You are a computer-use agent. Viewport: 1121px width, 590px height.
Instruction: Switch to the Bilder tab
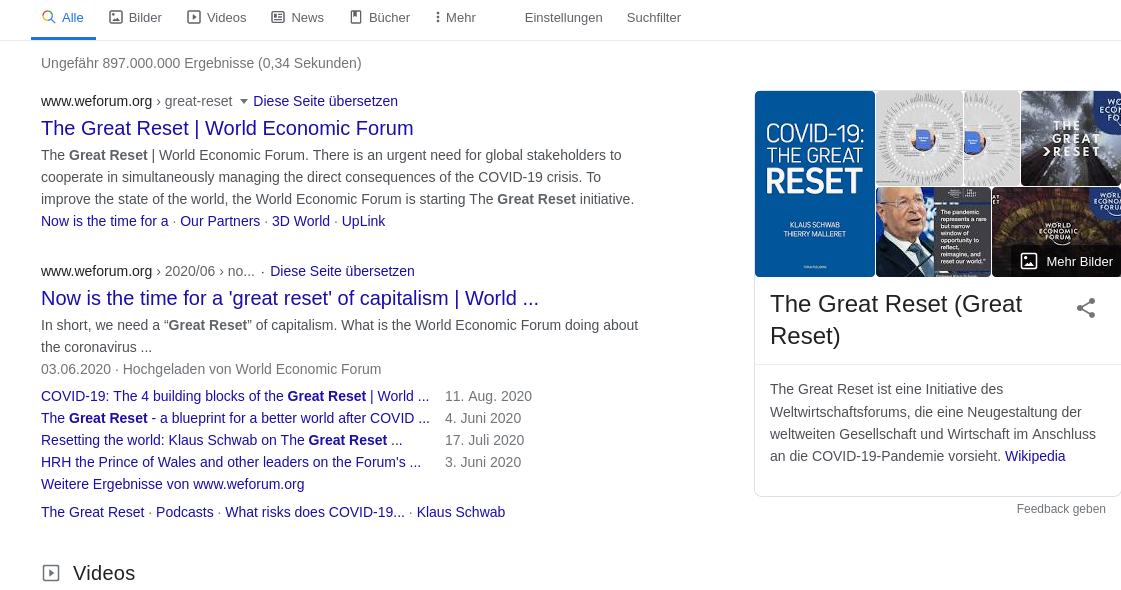(x=135, y=18)
